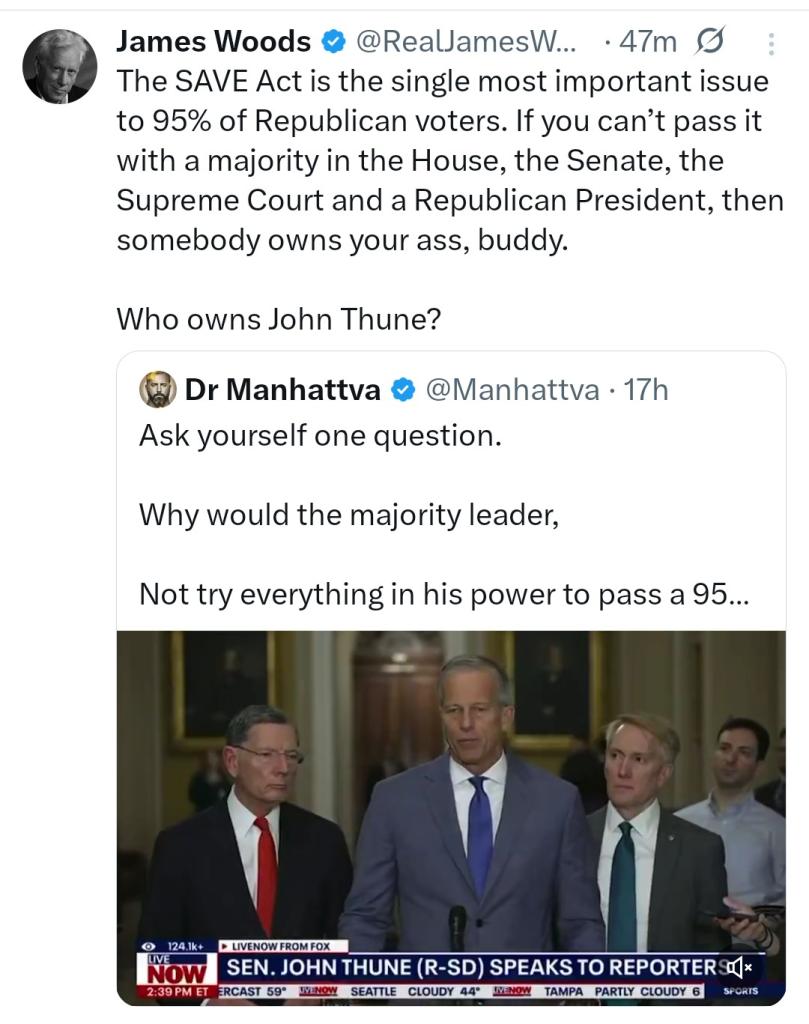Screen dimensions: 809x1024
Task: Open the Grok slashed-circle icon
Action: [708, 42]
